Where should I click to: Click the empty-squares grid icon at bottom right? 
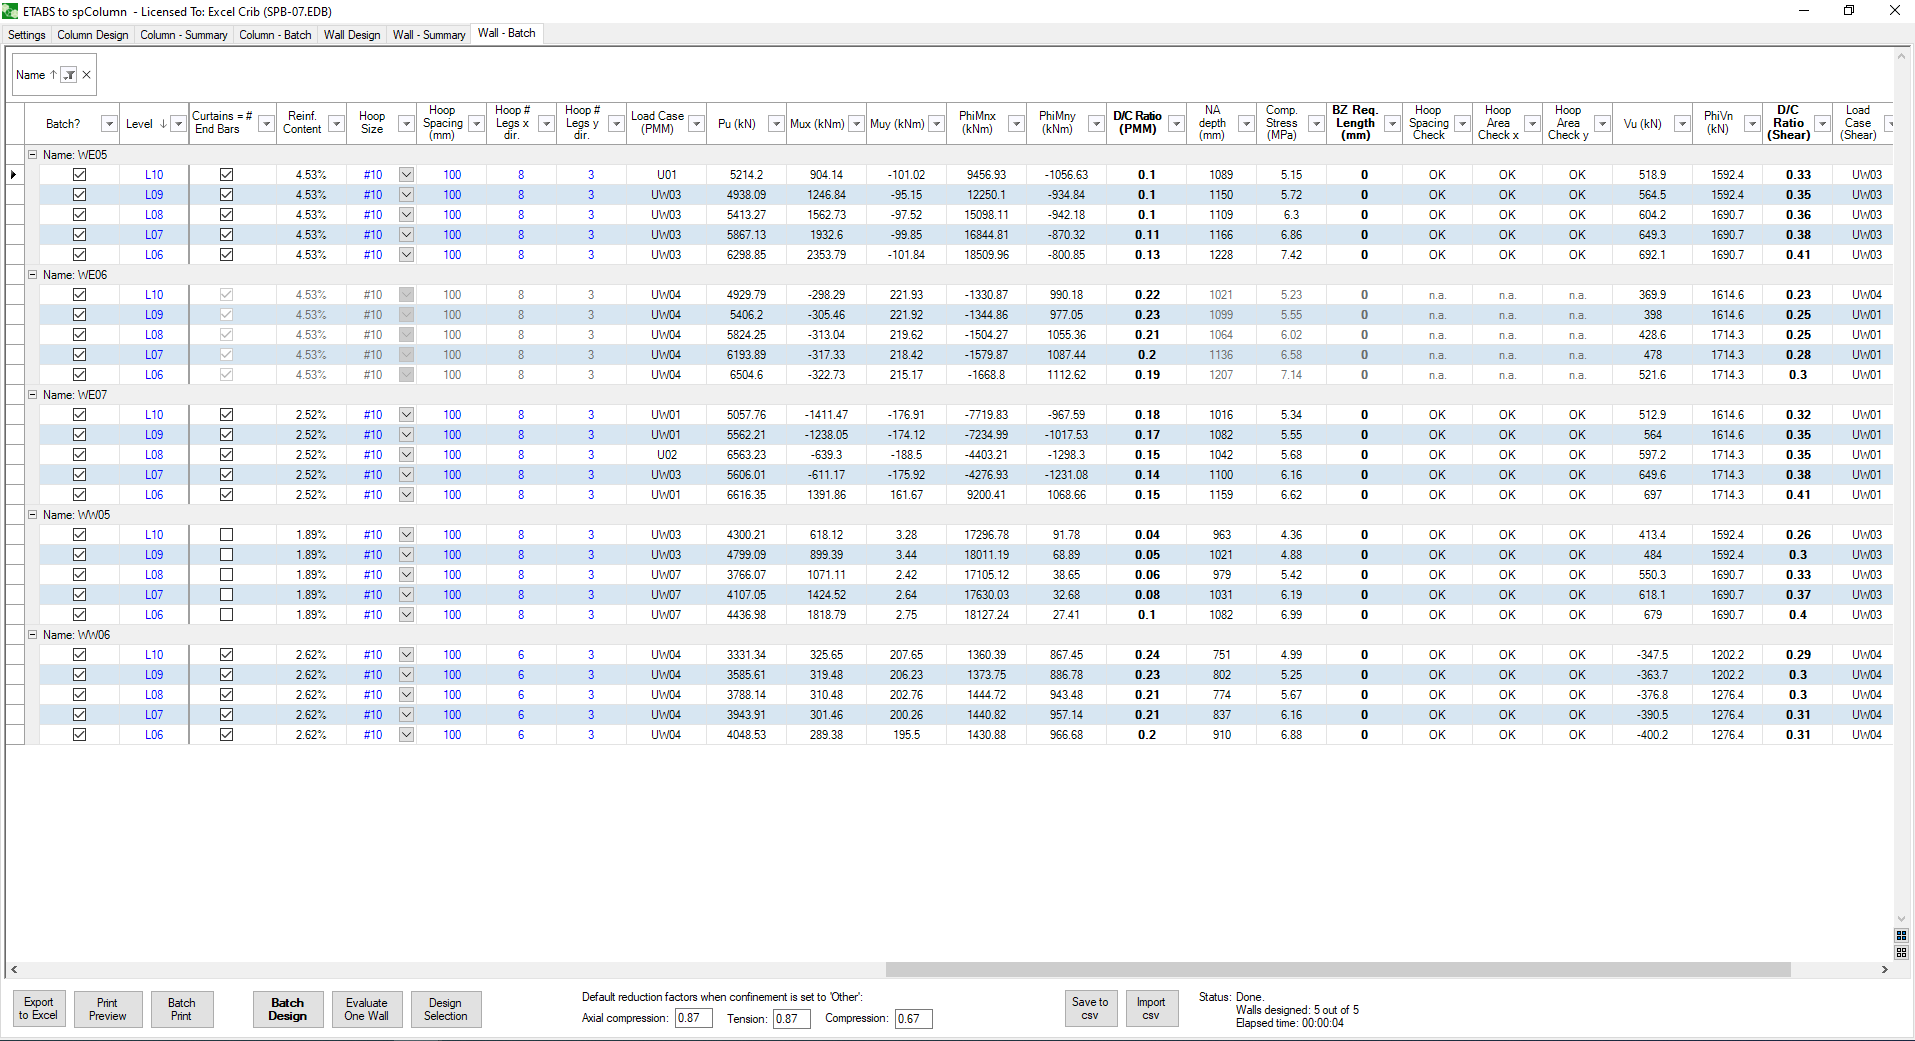point(1901,953)
